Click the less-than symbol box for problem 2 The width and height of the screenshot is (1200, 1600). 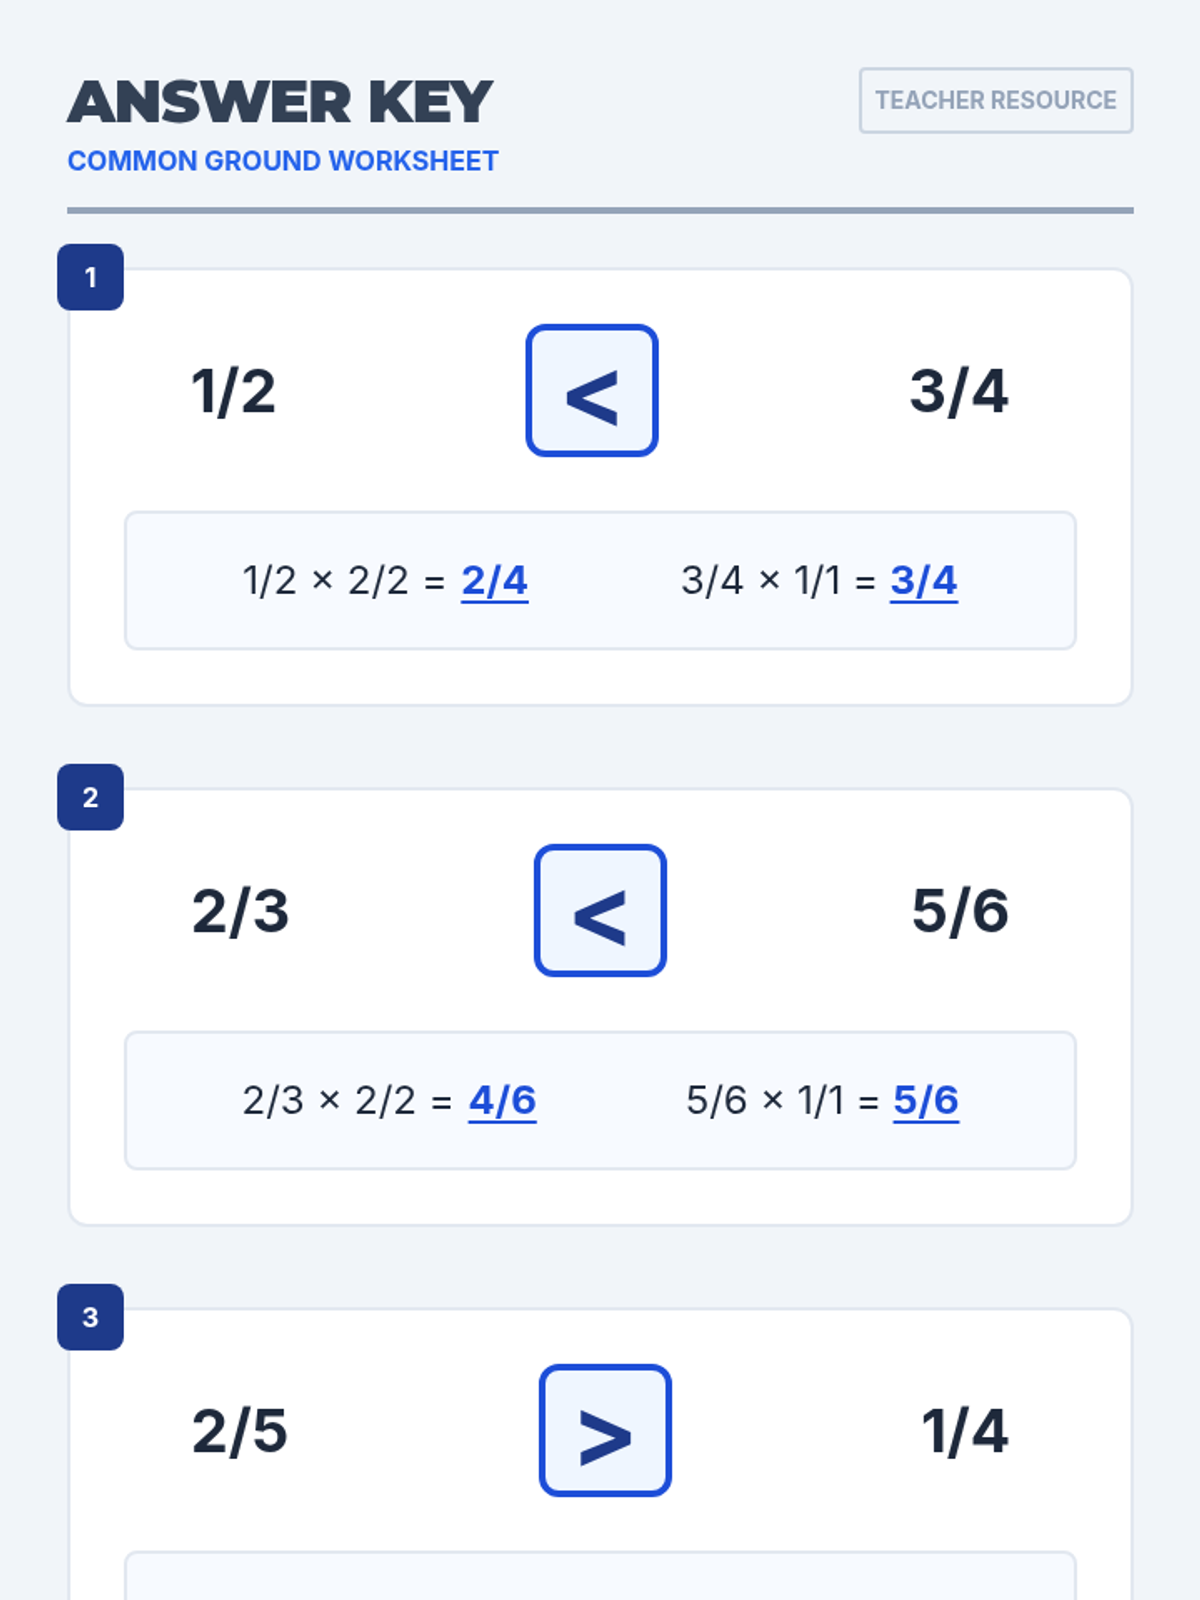600,910
